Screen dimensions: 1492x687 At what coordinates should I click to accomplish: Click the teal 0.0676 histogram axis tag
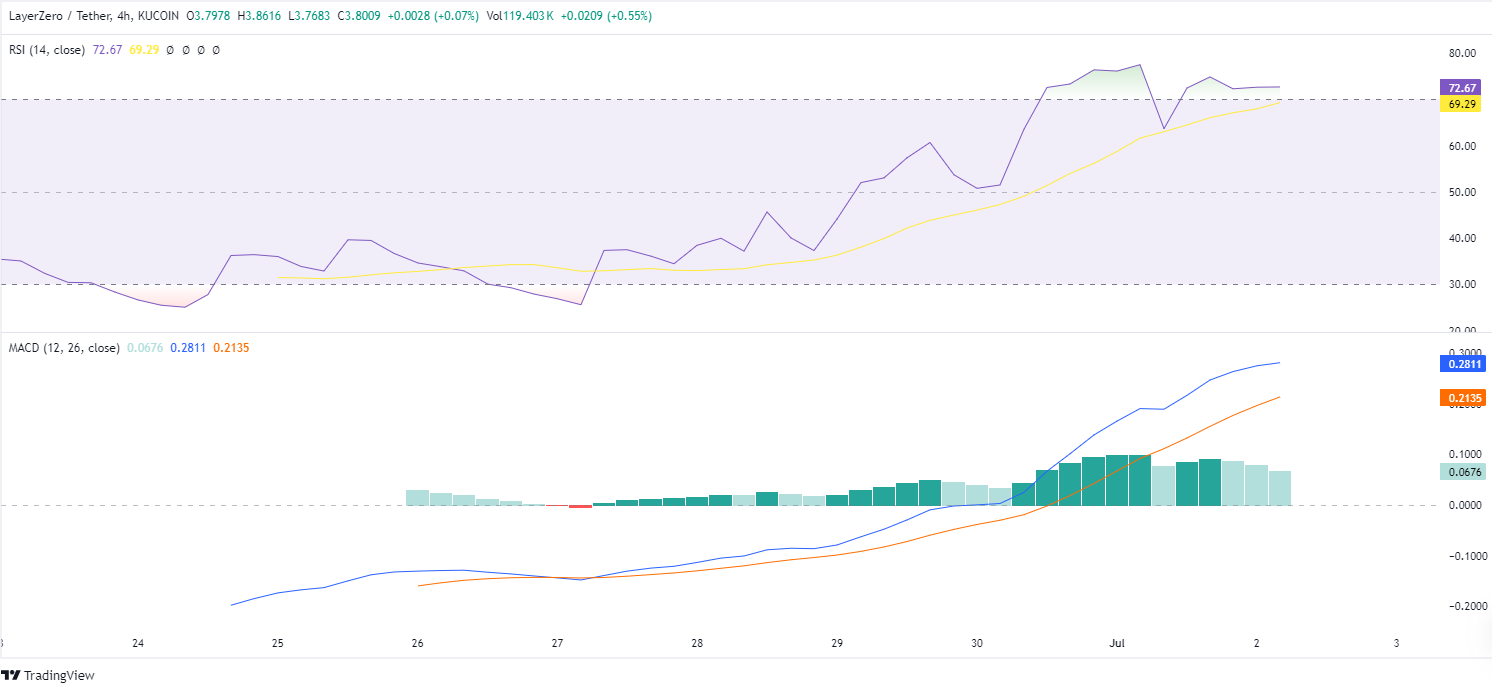coord(1462,472)
